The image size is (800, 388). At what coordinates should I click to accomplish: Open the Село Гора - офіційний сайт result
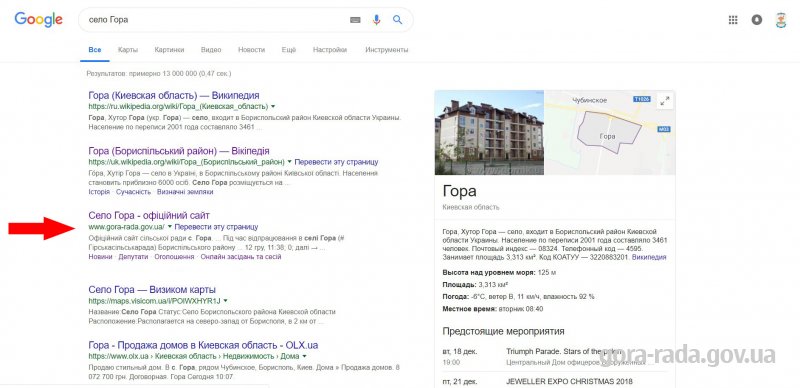[149, 215]
